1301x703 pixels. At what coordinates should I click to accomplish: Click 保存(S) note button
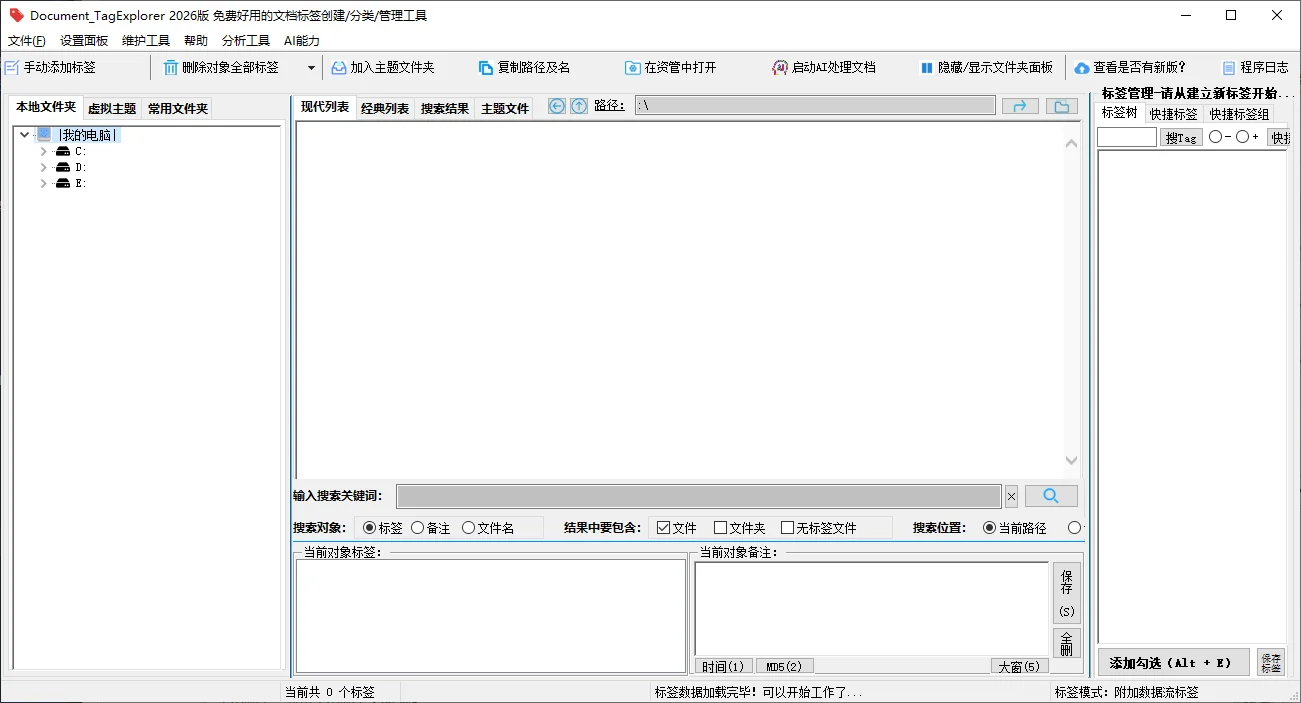[x=1067, y=593]
